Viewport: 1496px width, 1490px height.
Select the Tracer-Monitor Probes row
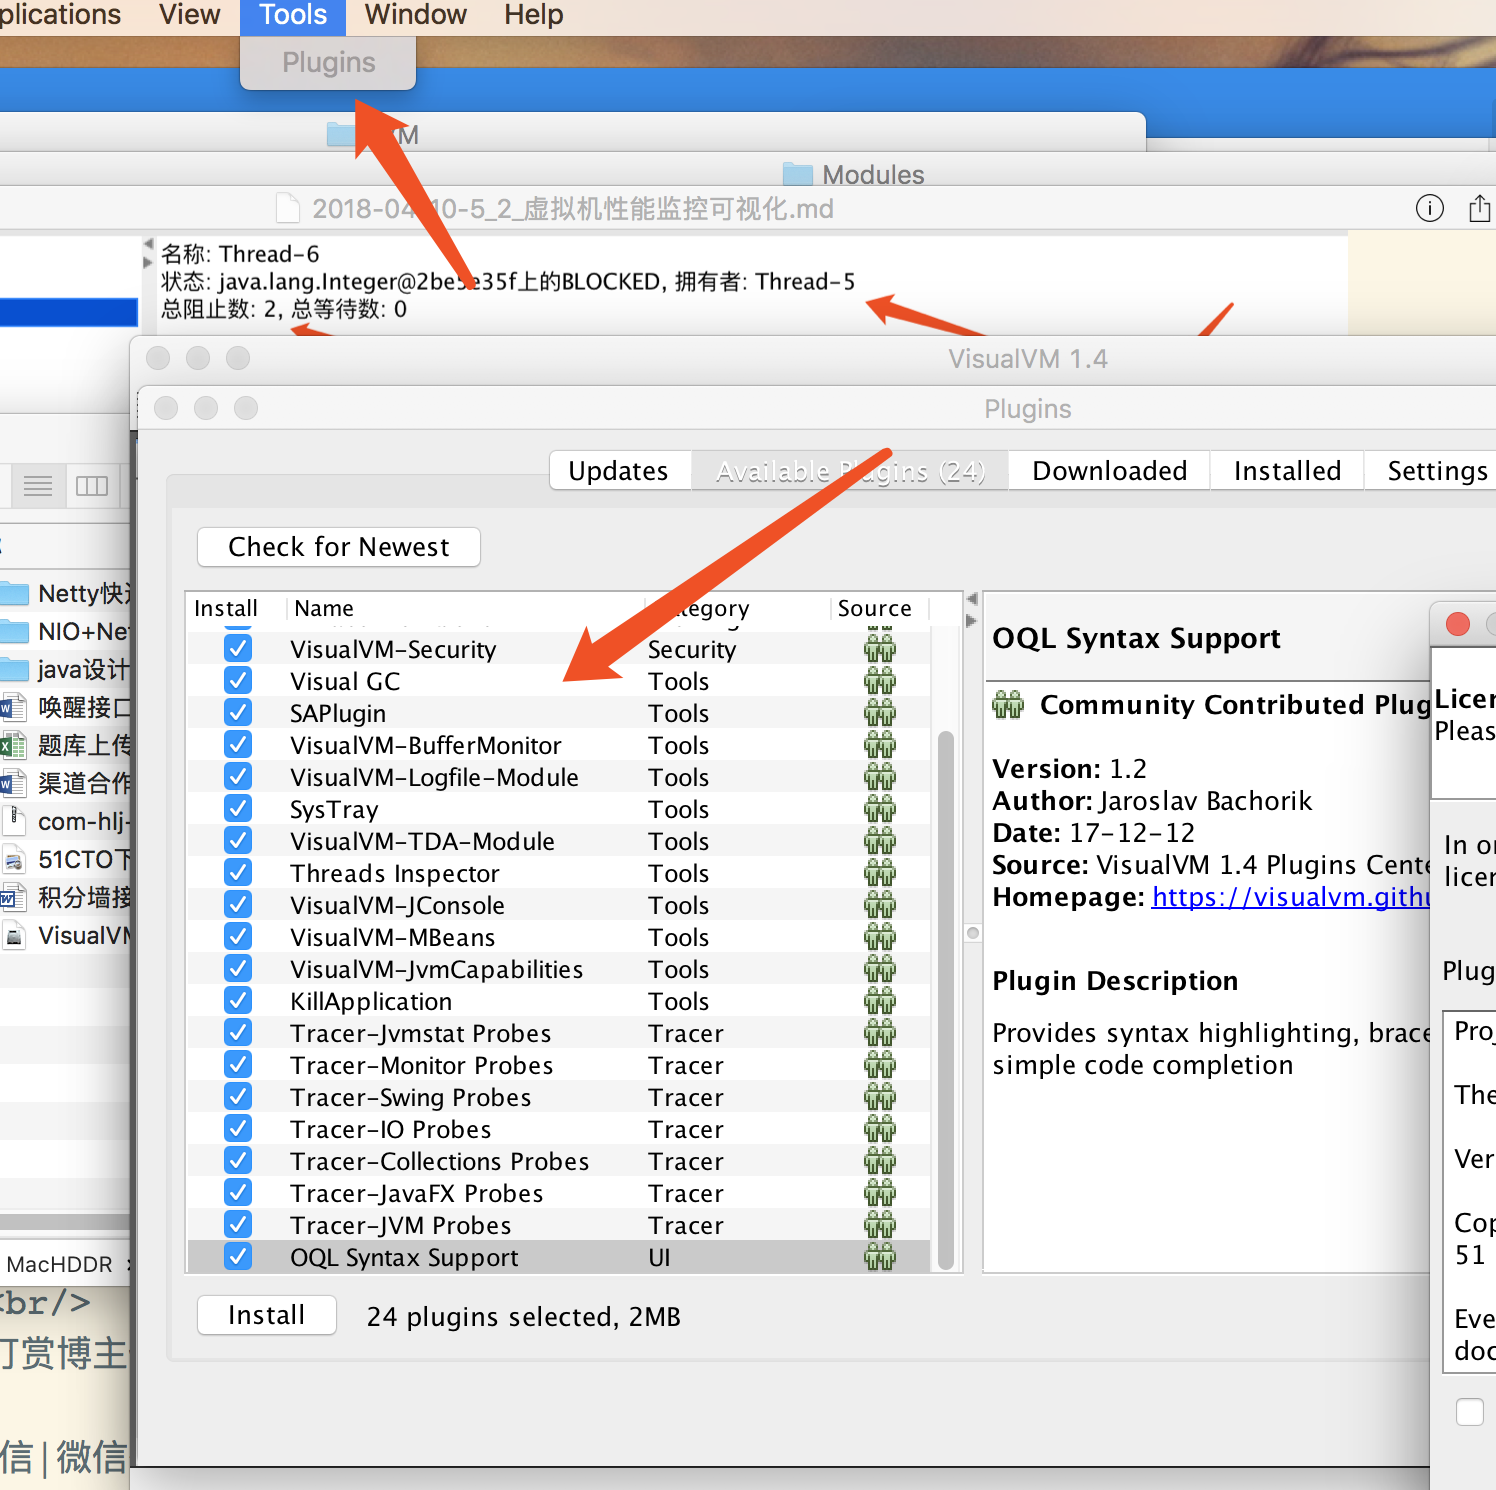pyautogui.click(x=559, y=1065)
